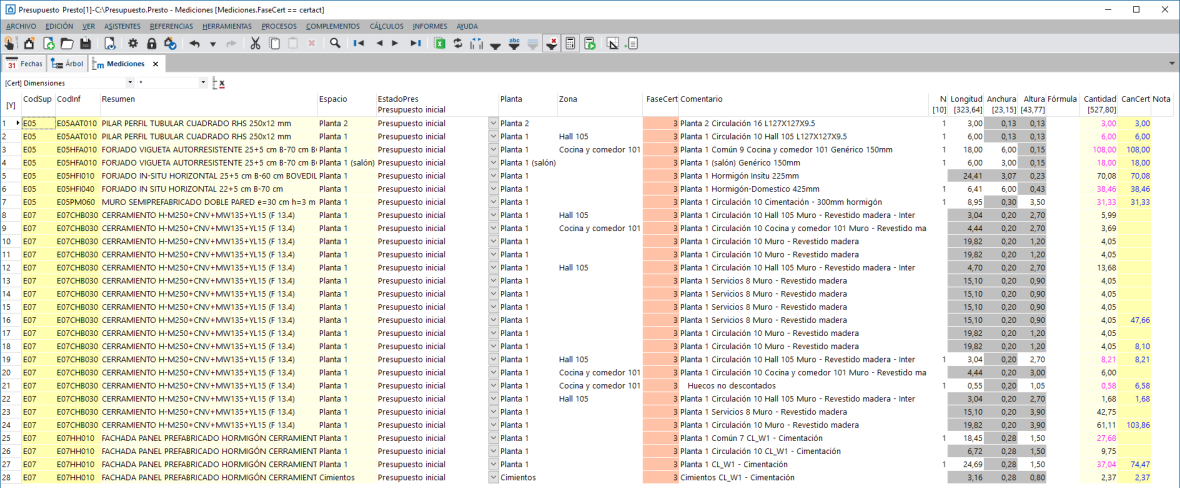The height and width of the screenshot is (488, 1180).
Task: Click the home icon in toolbar
Action: 29,44
